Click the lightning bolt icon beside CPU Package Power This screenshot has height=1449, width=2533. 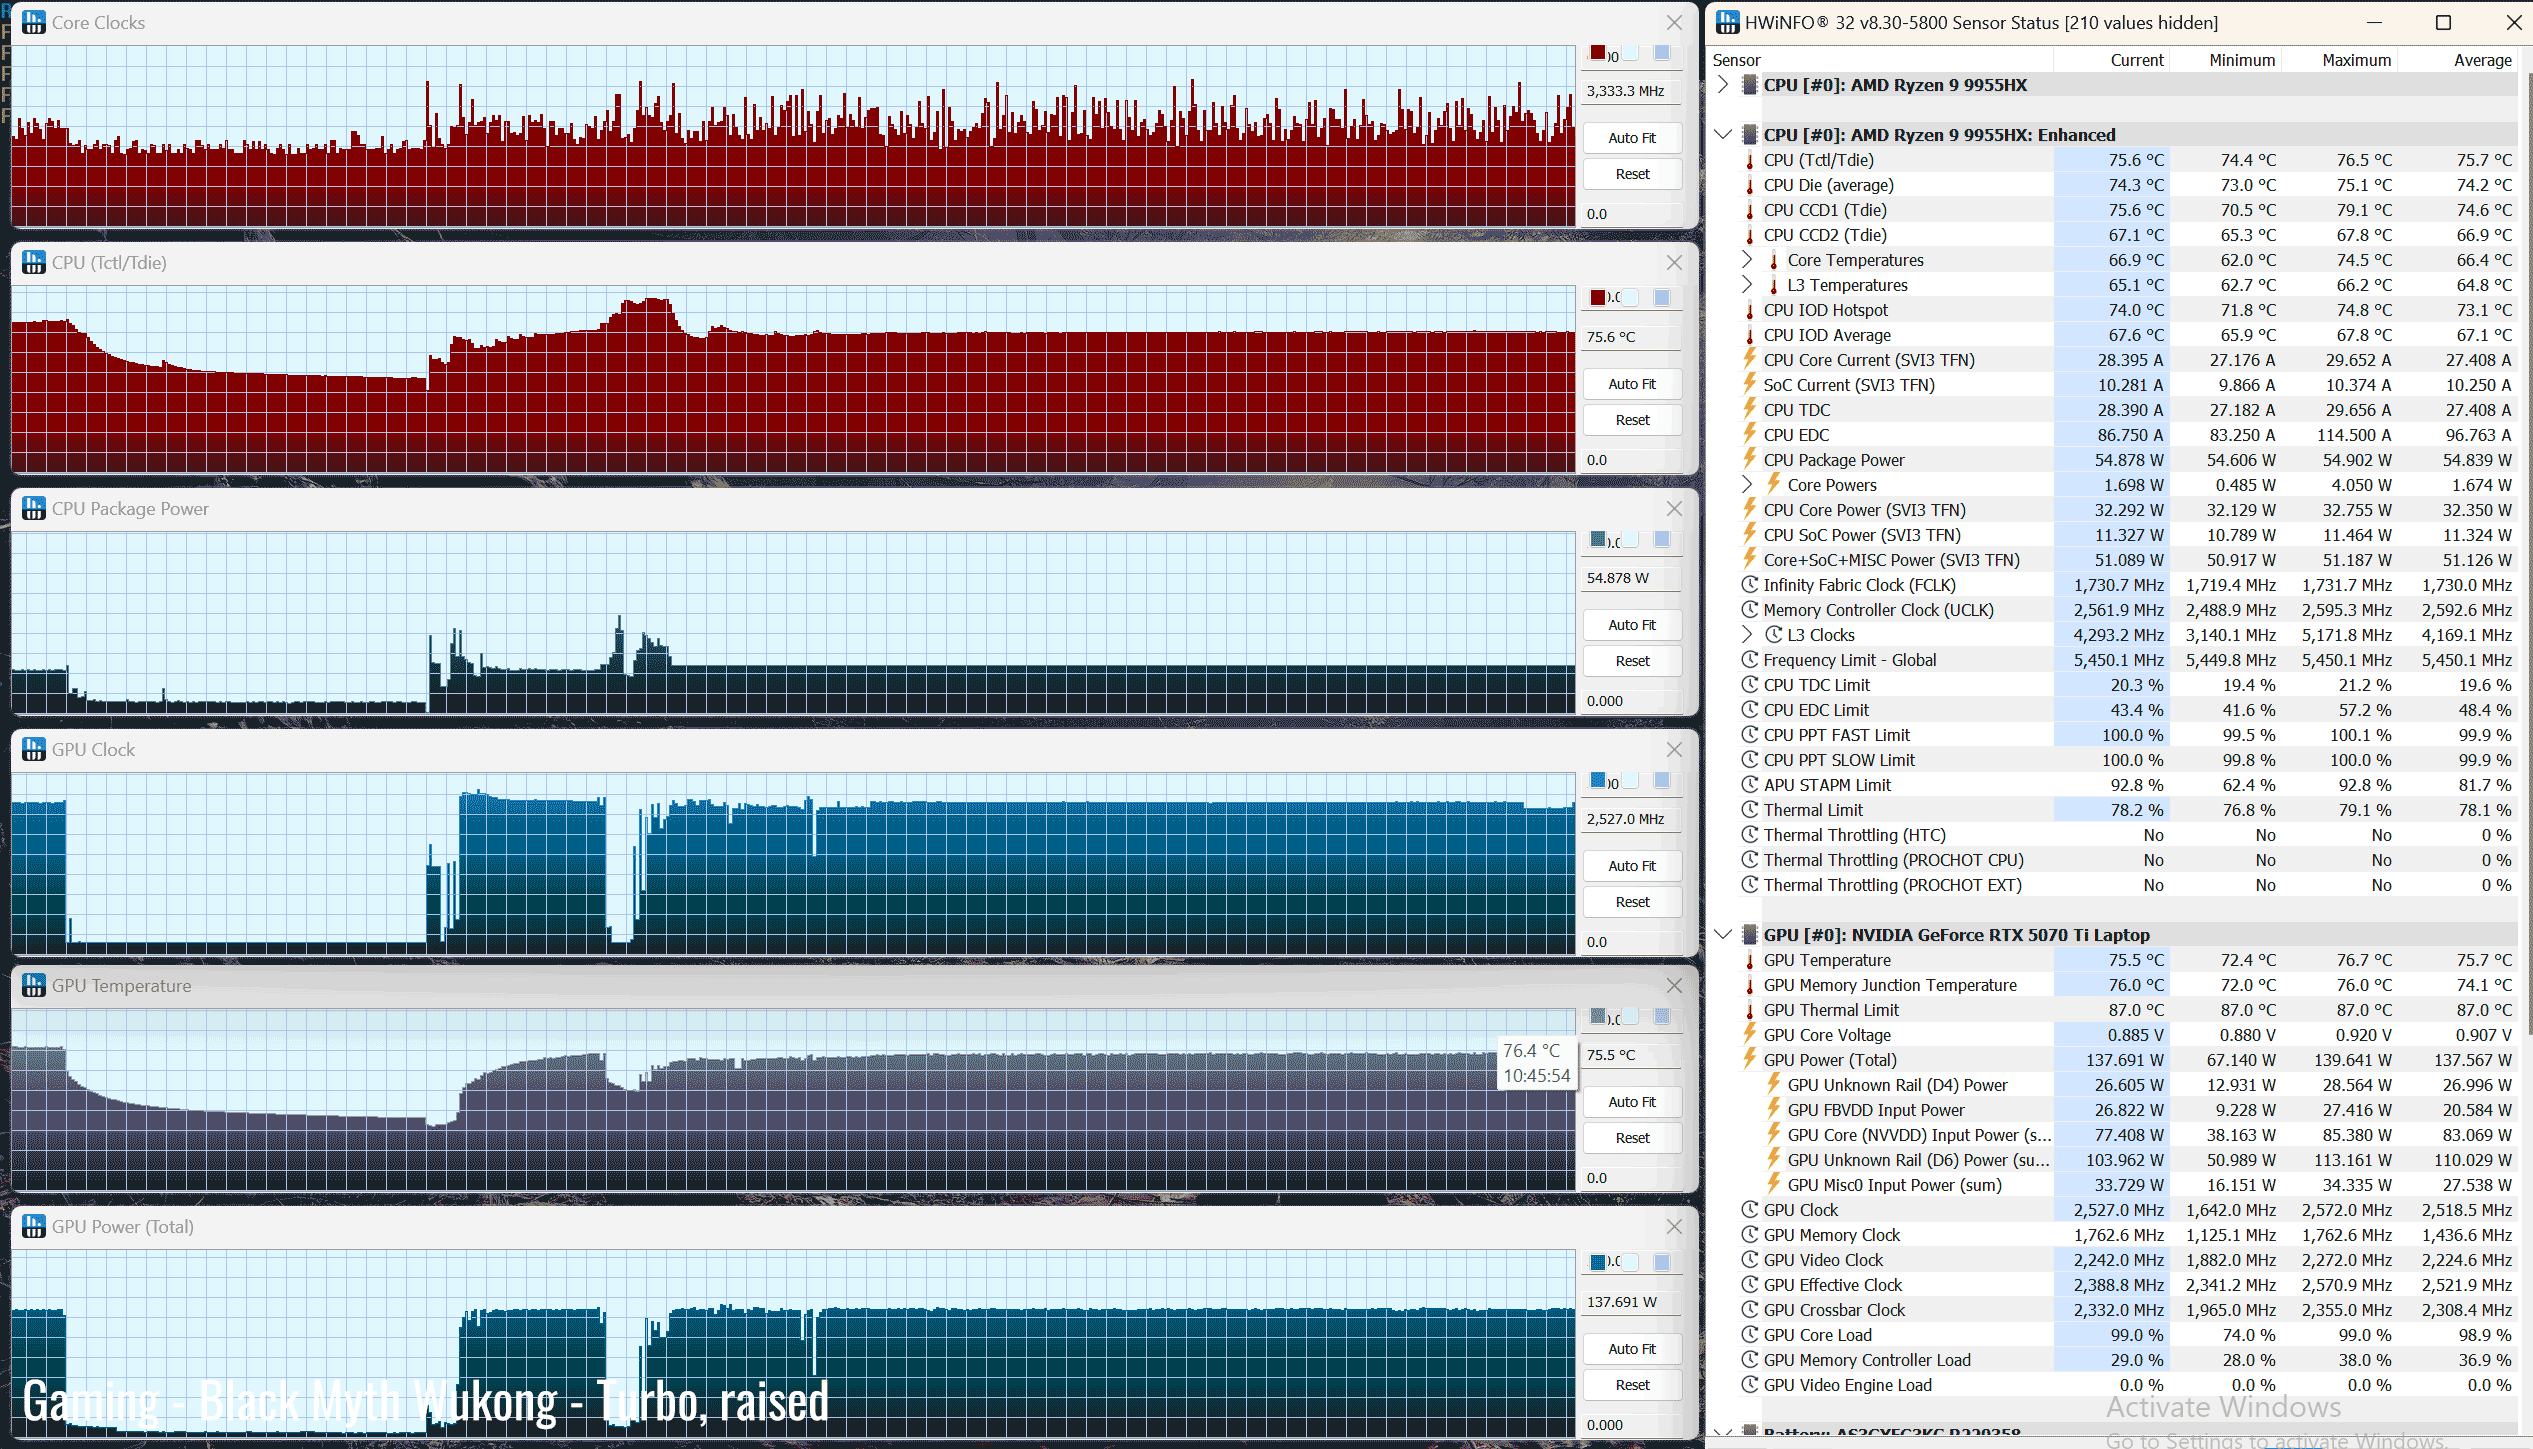click(1749, 459)
